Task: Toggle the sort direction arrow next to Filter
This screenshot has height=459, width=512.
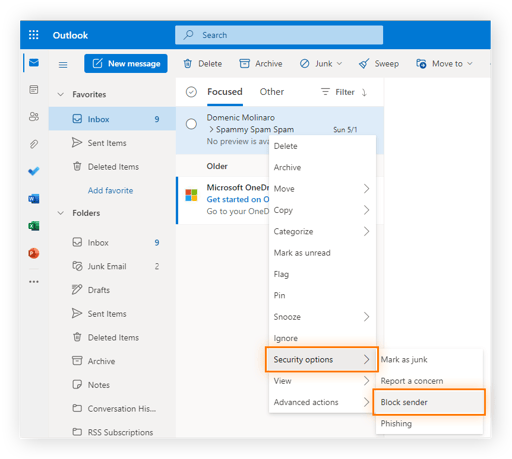Action: (x=364, y=92)
